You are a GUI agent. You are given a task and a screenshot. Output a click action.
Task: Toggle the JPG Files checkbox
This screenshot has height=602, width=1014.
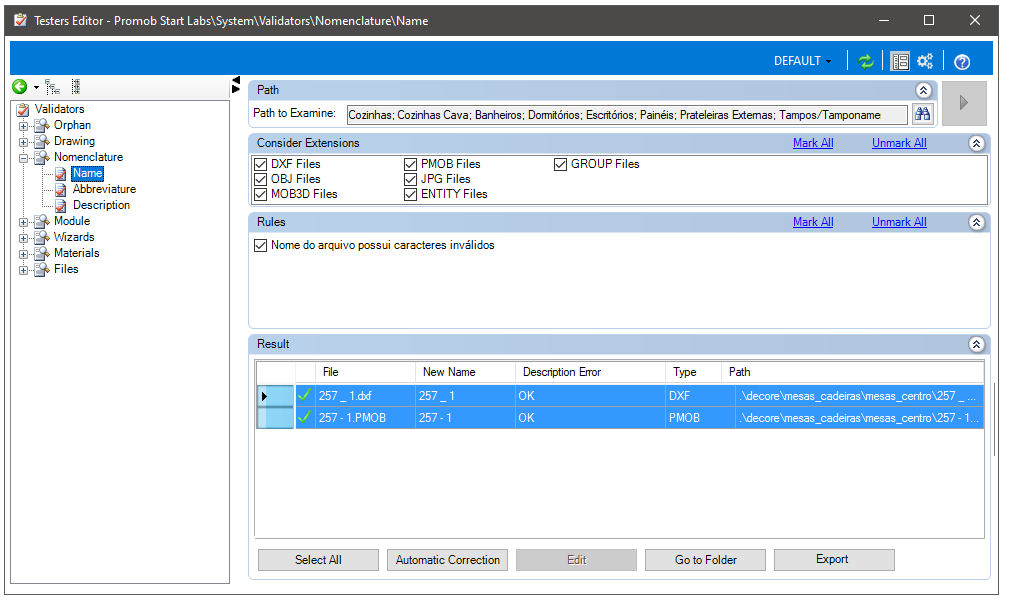point(411,179)
